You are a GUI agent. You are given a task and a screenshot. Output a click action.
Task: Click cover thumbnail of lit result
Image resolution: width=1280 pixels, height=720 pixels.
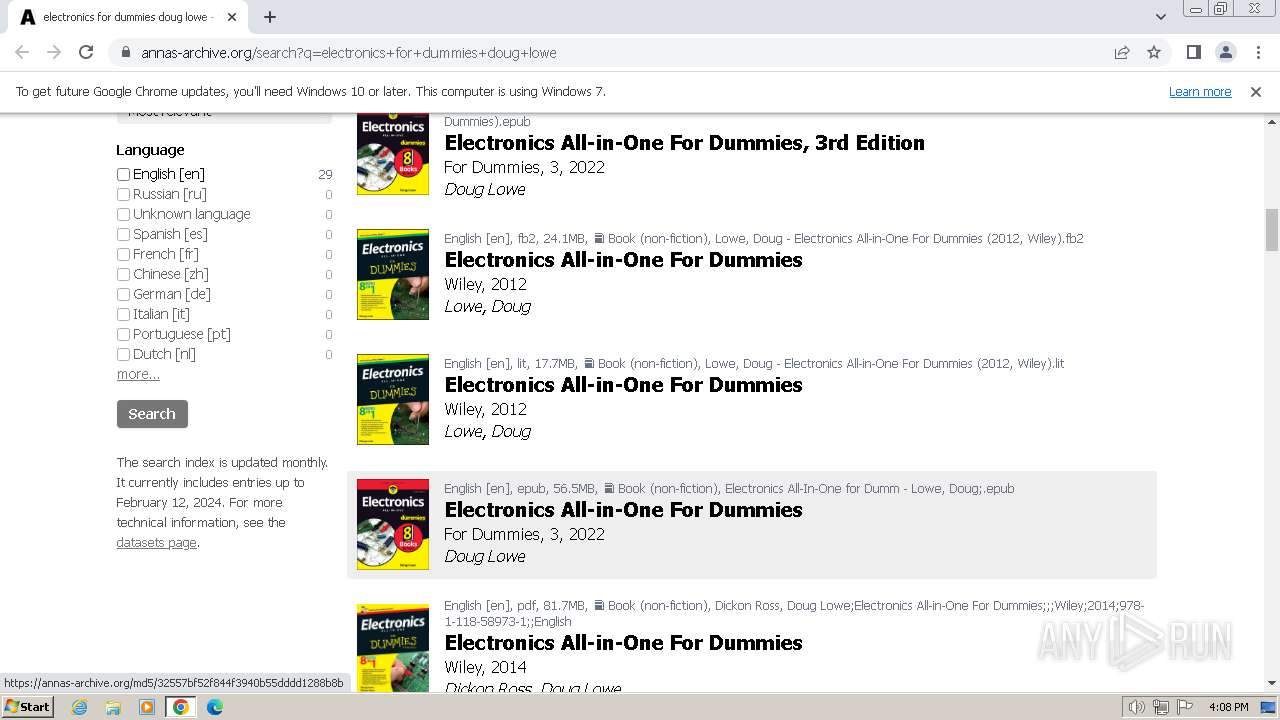coord(393,399)
